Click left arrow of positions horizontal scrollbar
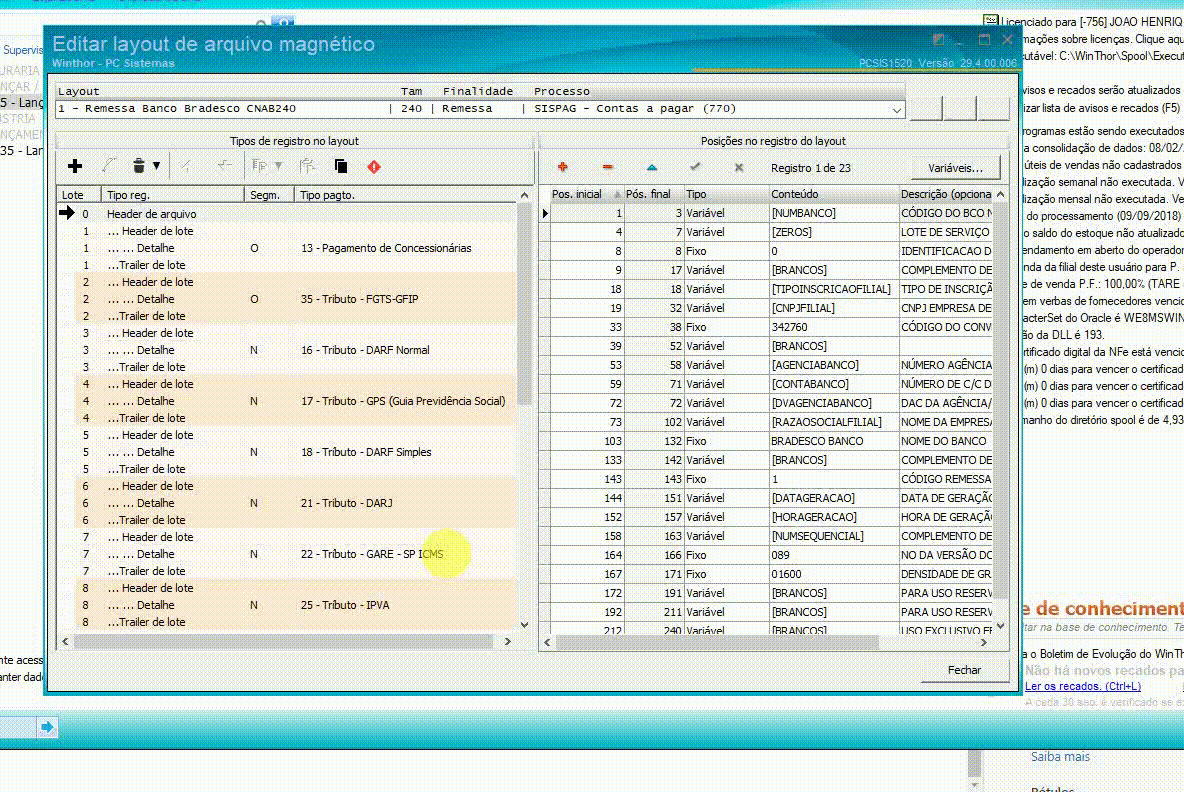Image resolution: width=1184 pixels, height=792 pixels. pyautogui.click(x=548, y=643)
